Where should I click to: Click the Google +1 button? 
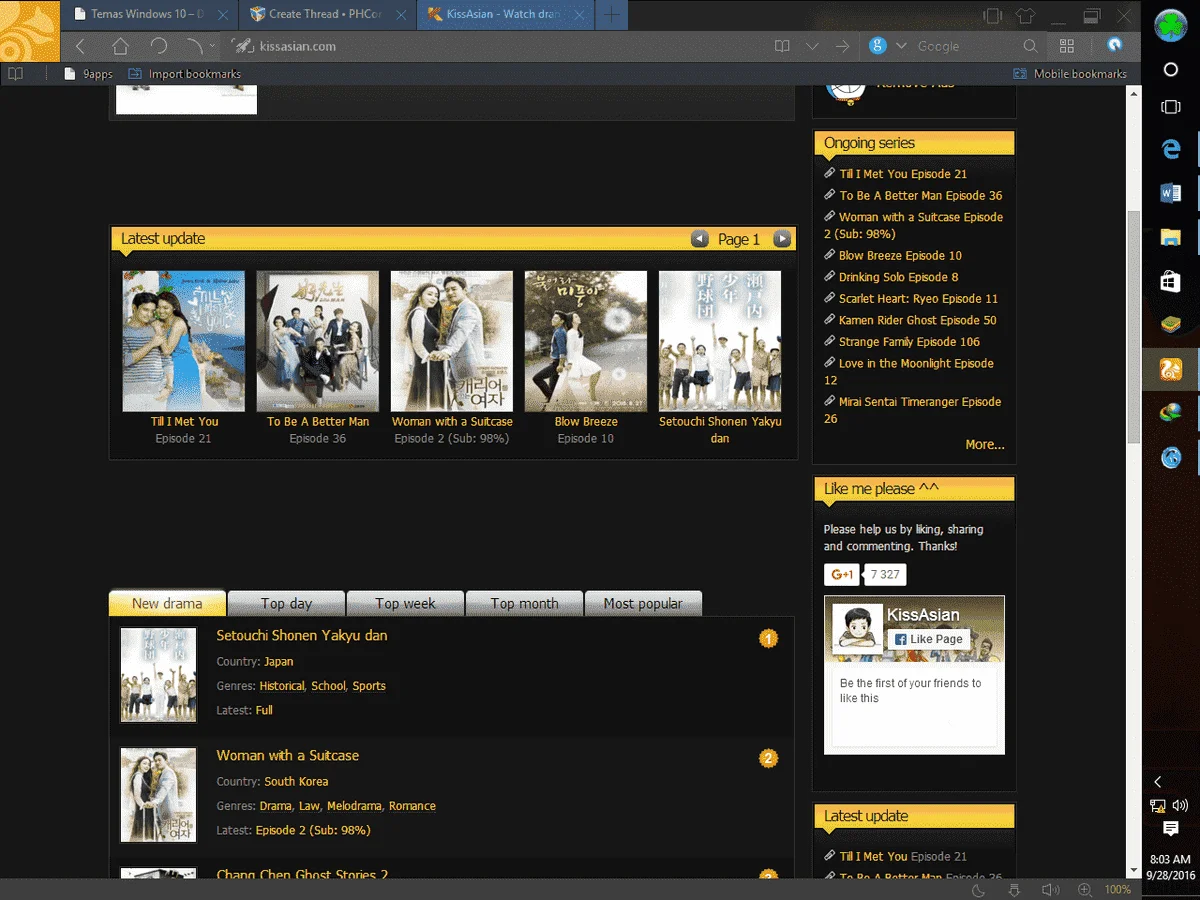(x=841, y=574)
